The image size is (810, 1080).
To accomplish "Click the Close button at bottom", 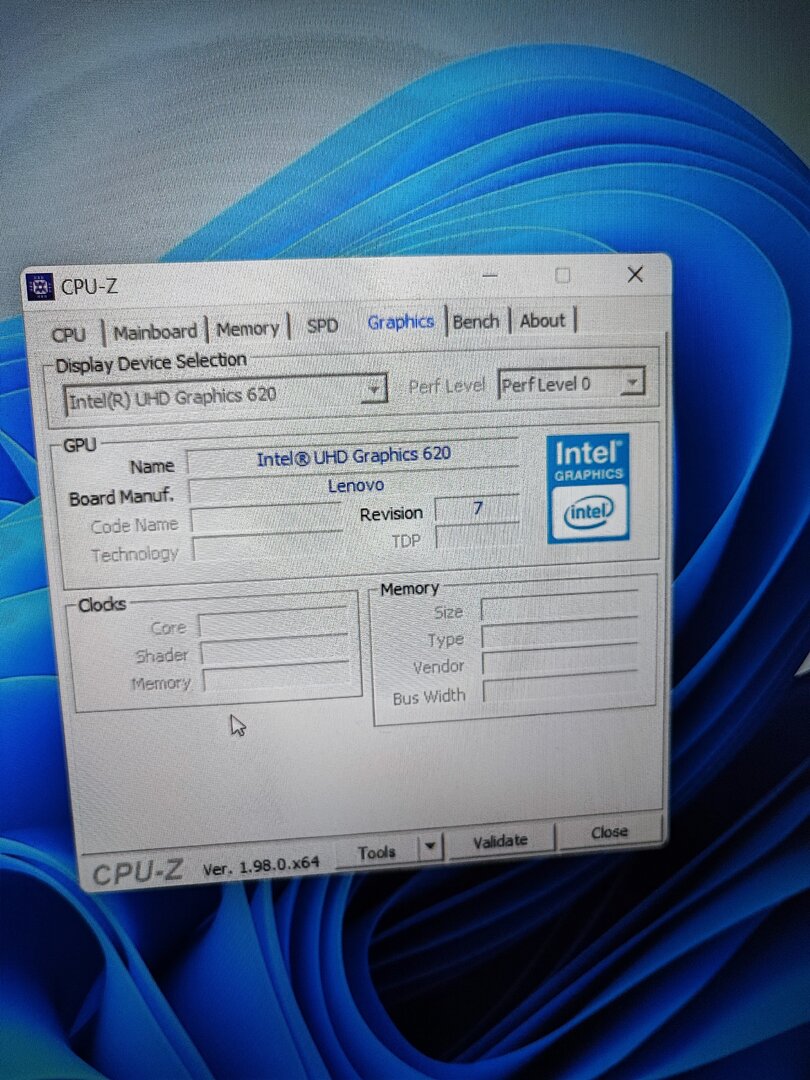I will click(x=610, y=832).
